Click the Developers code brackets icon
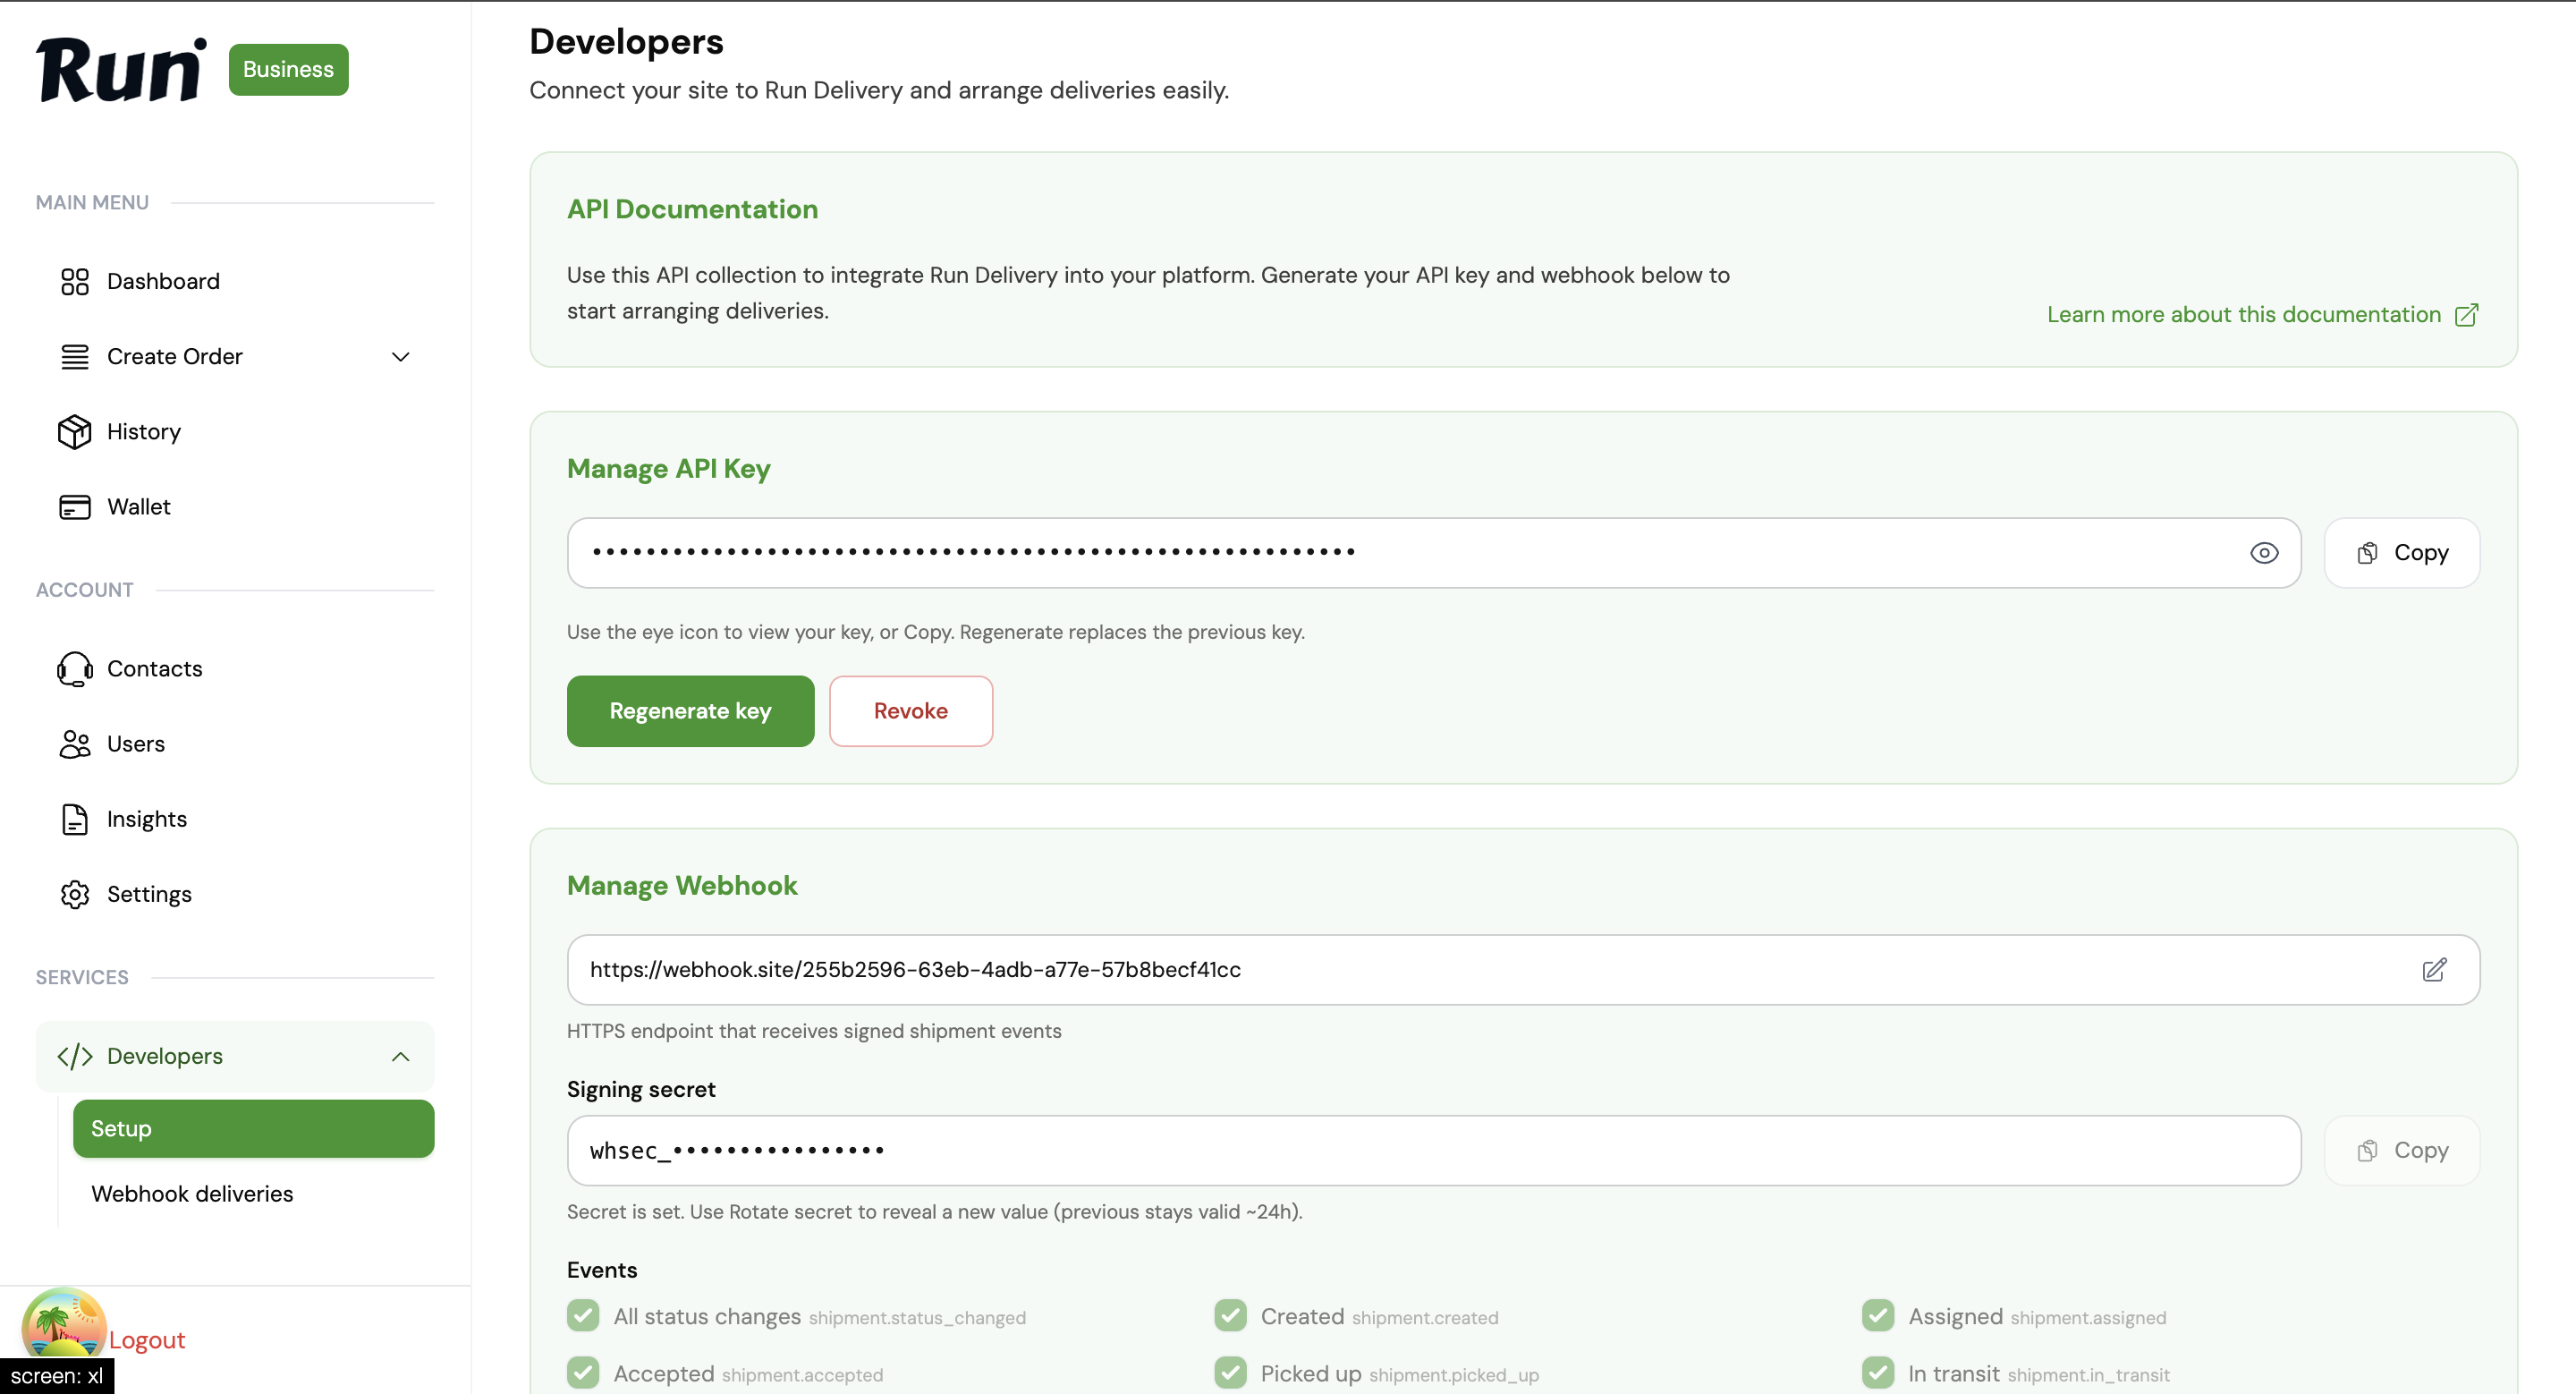2576x1394 pixels. tap(75, 1056)
